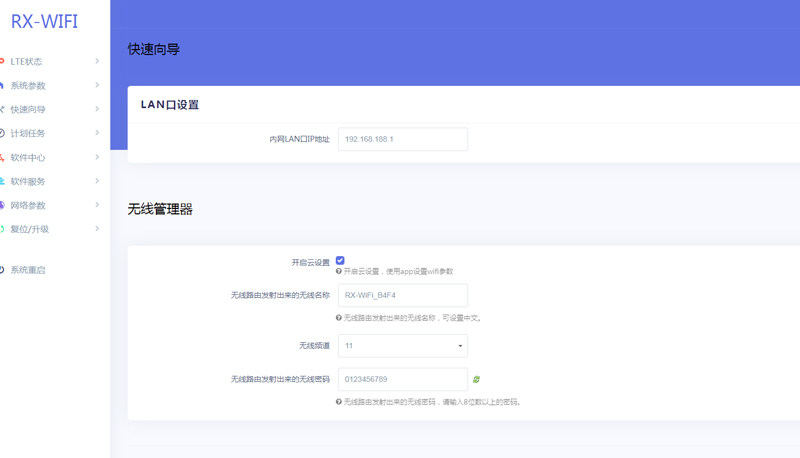Expand 软件中心 menu chevron

coord(97,157)
